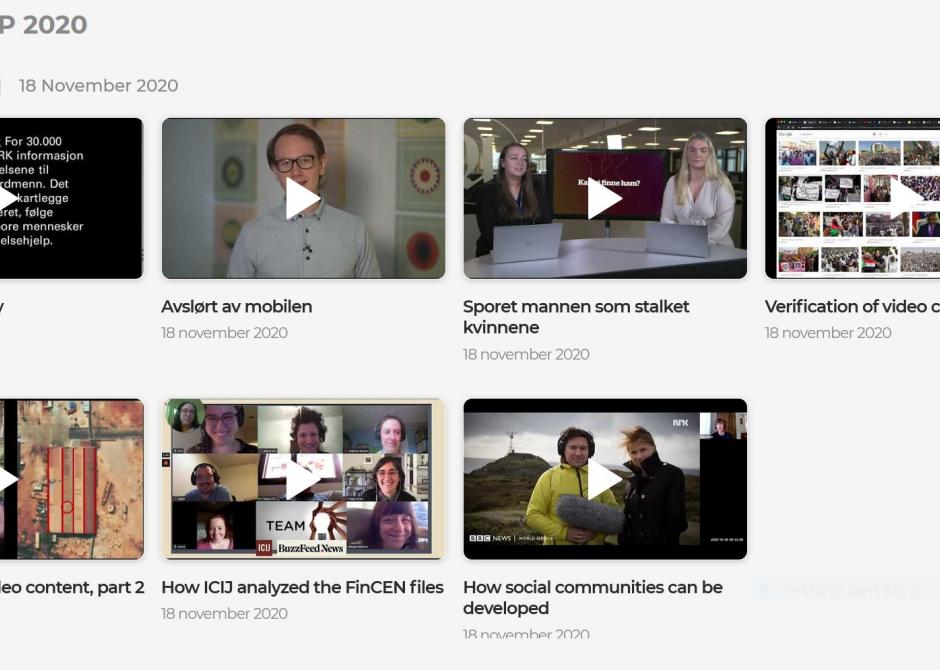Click the date under Sporet mannen title
Image resolution: width=940 pixels, height=670 pixels.
click(x=526, y=354)
